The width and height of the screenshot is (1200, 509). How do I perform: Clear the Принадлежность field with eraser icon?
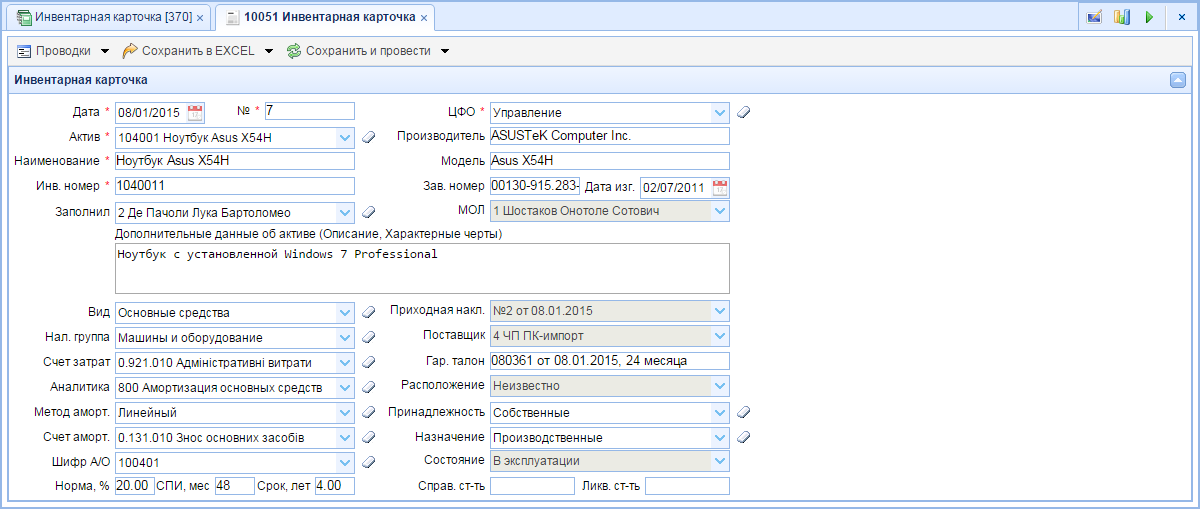[743, 412]
